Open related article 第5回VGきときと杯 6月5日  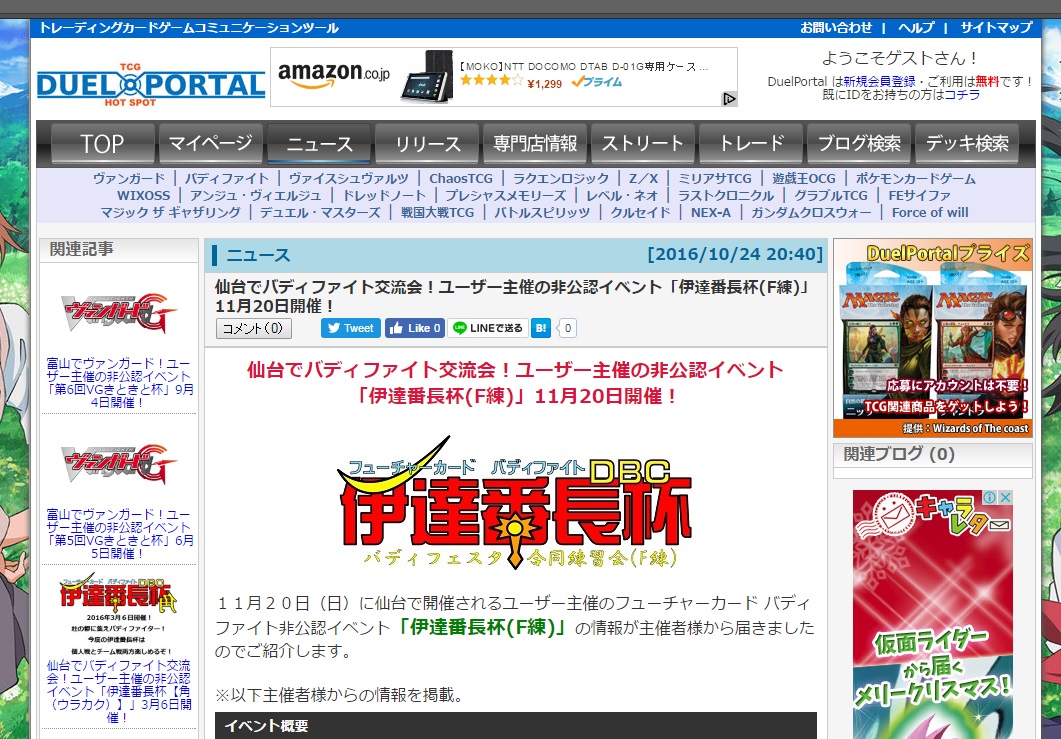pos(120,534)
